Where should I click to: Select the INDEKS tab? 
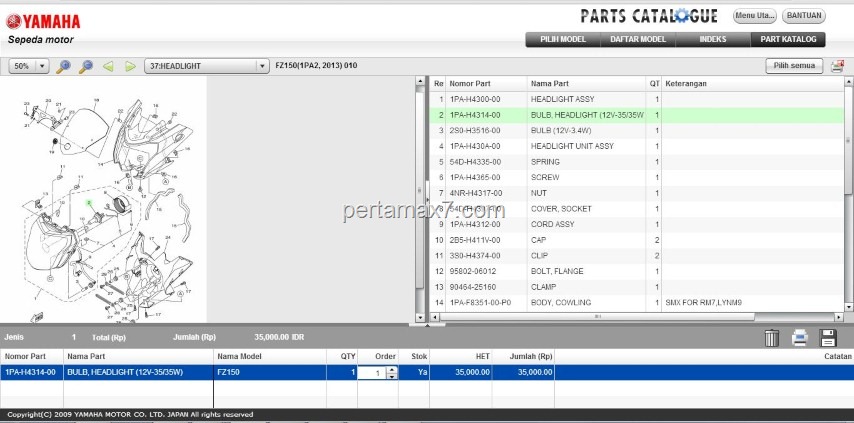pos(714,39)
